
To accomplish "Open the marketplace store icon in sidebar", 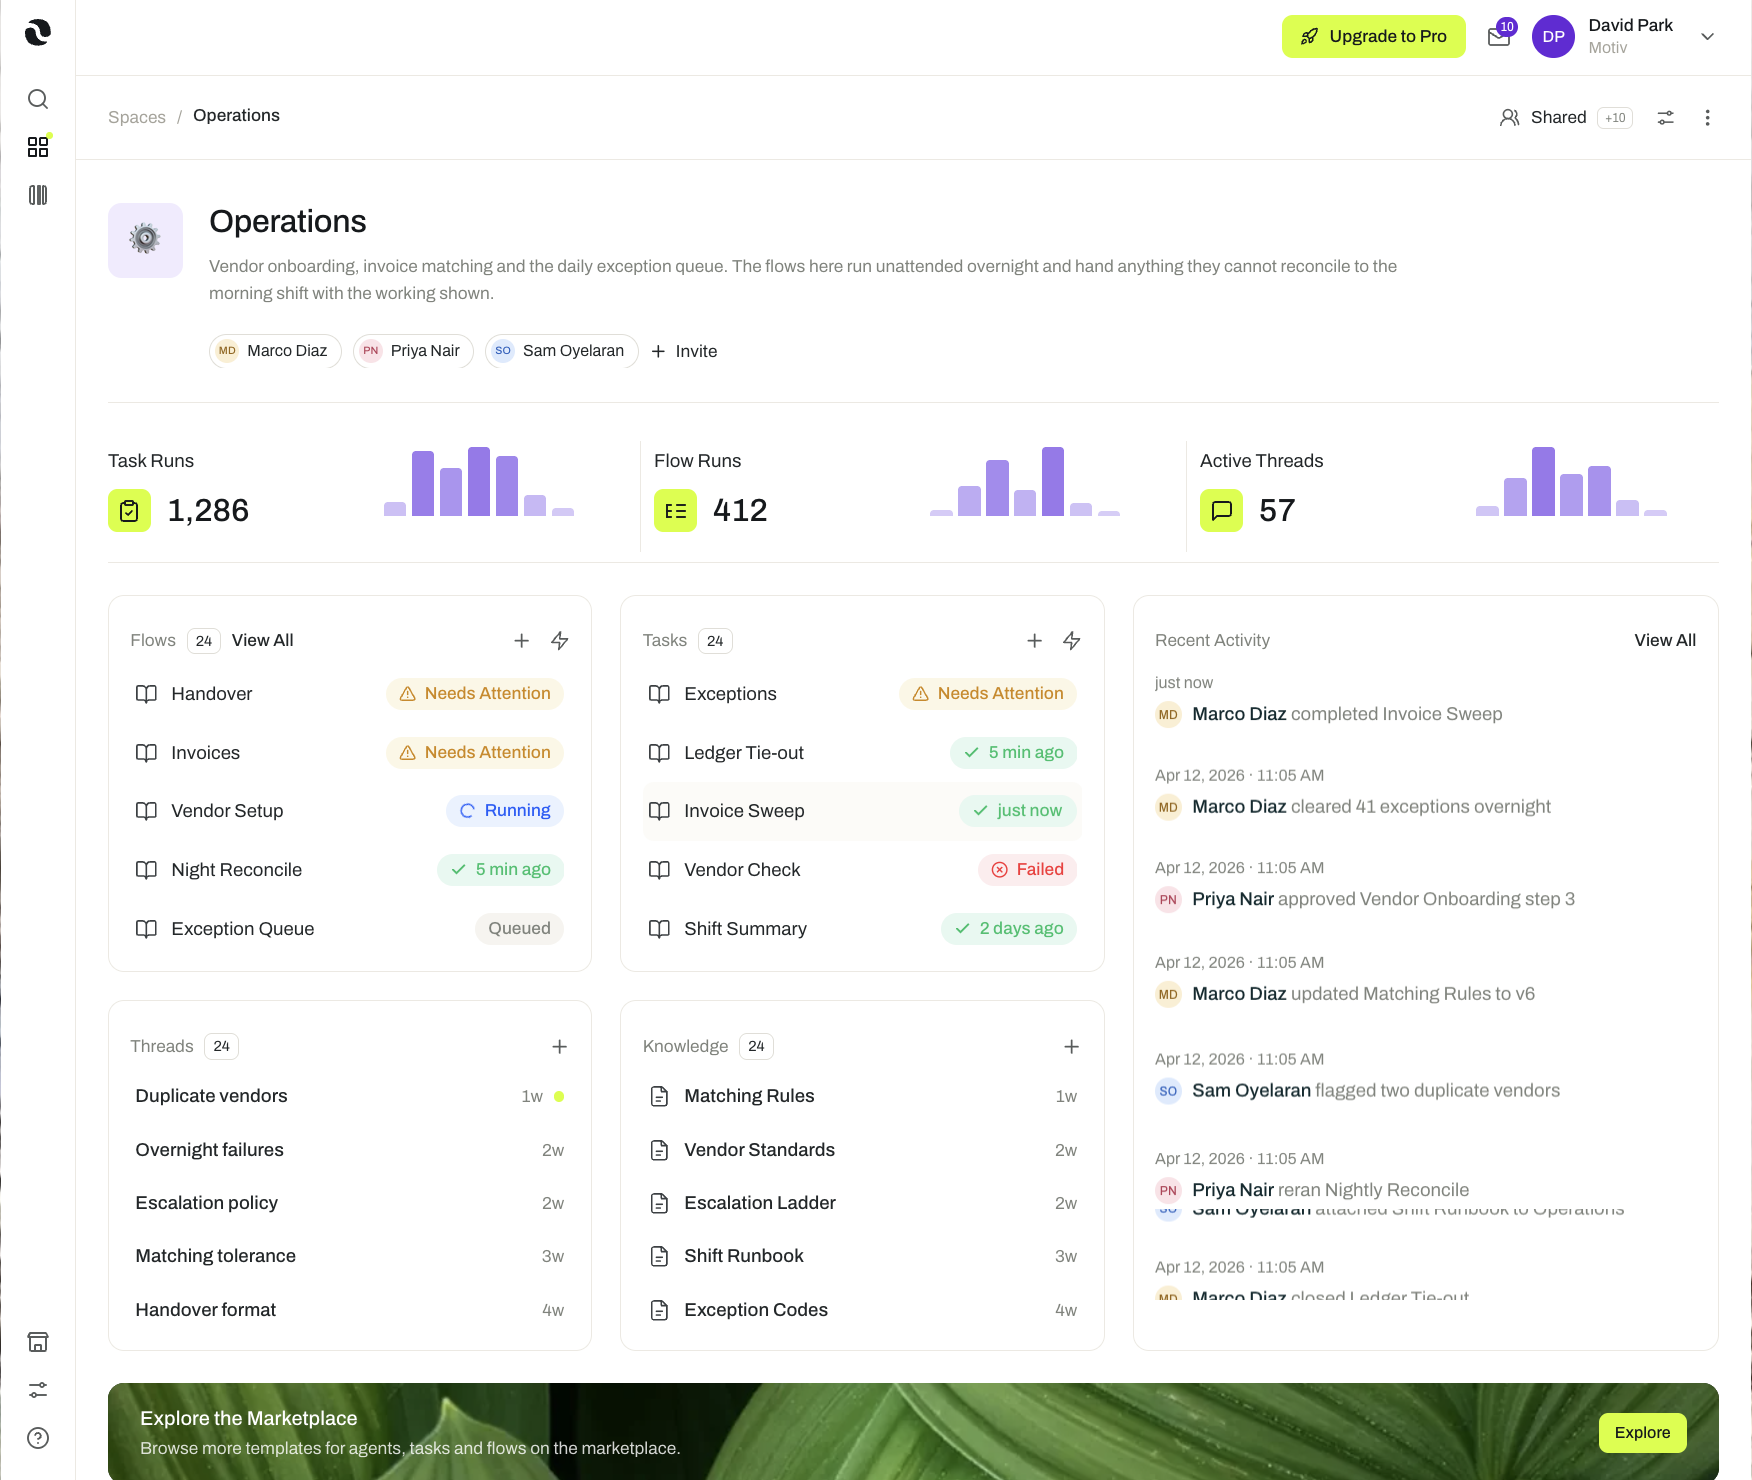I will (x=38, y=1342).
